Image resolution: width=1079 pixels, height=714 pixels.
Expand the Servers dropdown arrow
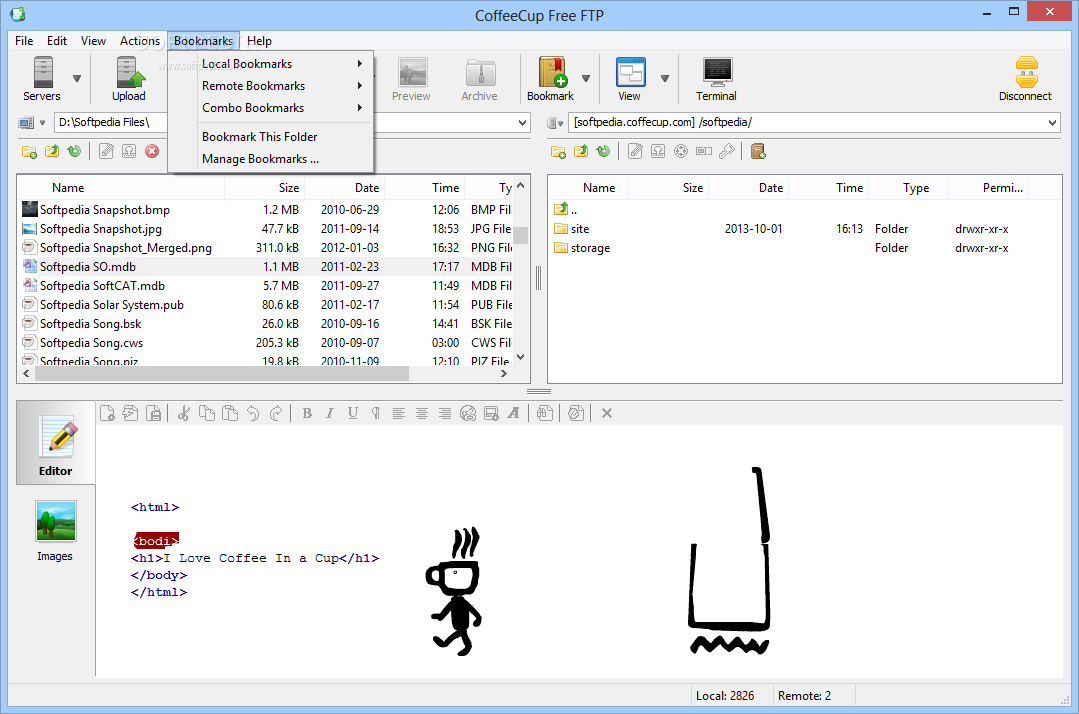click(77, 78)
